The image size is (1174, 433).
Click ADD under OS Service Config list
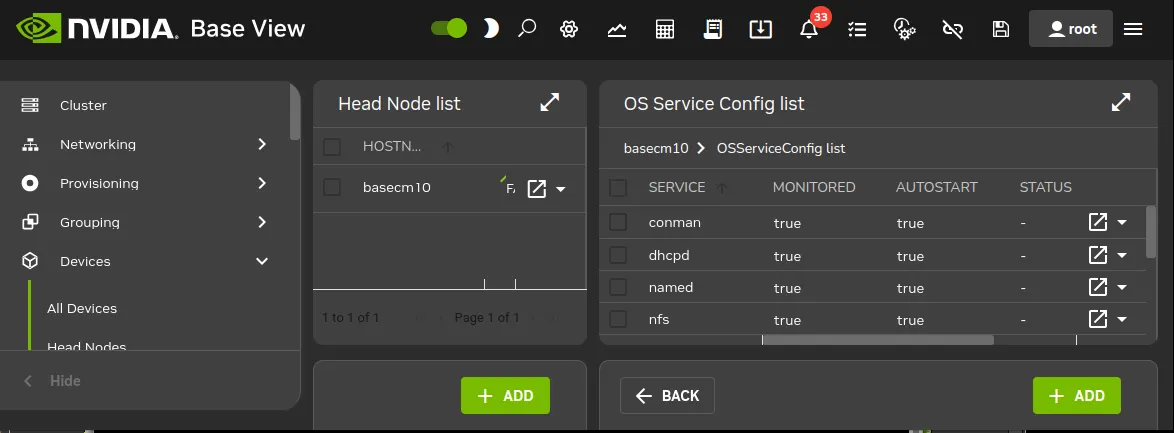click(1077, 396)
